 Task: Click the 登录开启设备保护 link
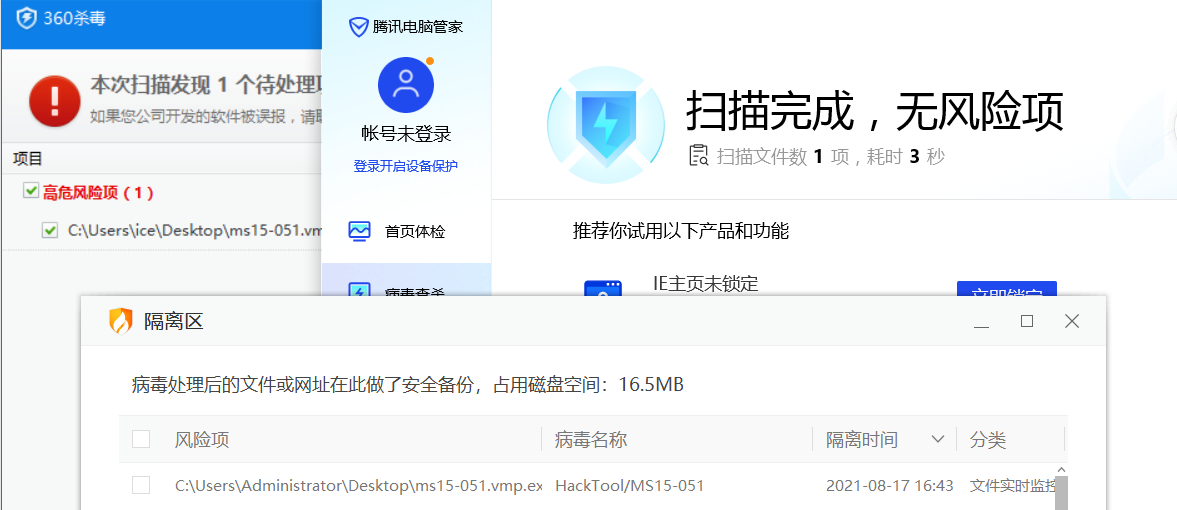pyautogui.click(x=405, y=166)
